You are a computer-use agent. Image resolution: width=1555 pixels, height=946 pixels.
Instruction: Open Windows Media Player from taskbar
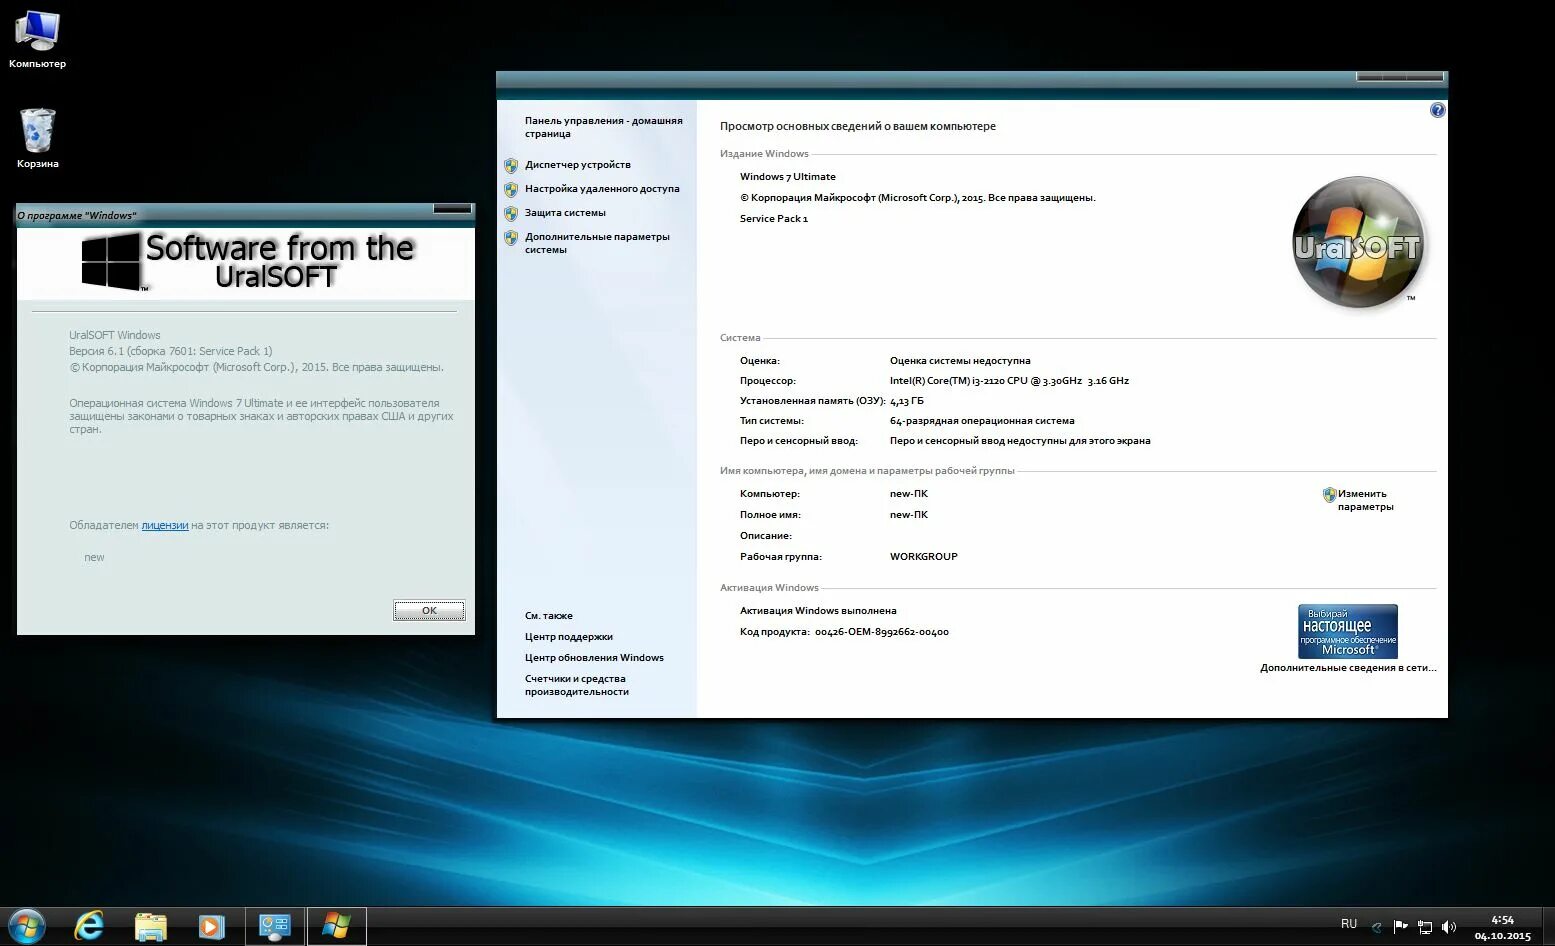(211, 926)
